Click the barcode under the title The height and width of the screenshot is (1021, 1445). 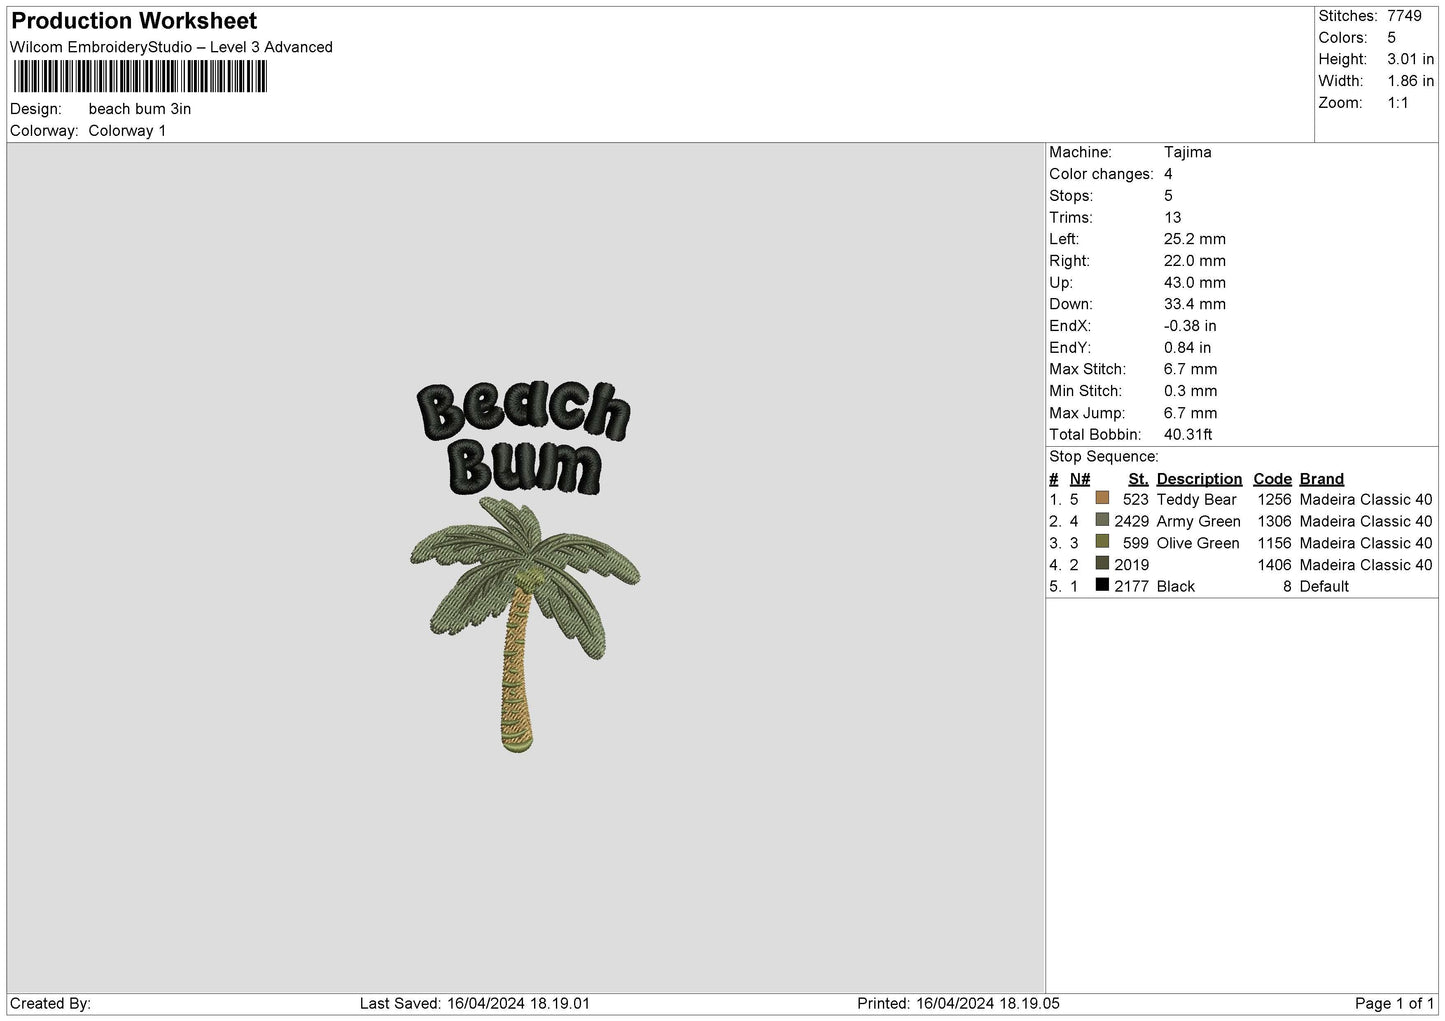pos(140,77)
